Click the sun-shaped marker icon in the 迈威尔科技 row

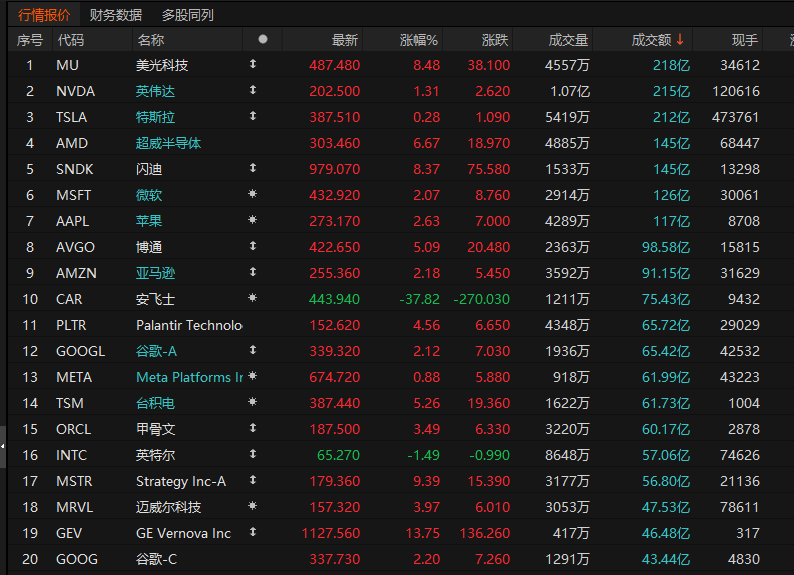[253, 506]
